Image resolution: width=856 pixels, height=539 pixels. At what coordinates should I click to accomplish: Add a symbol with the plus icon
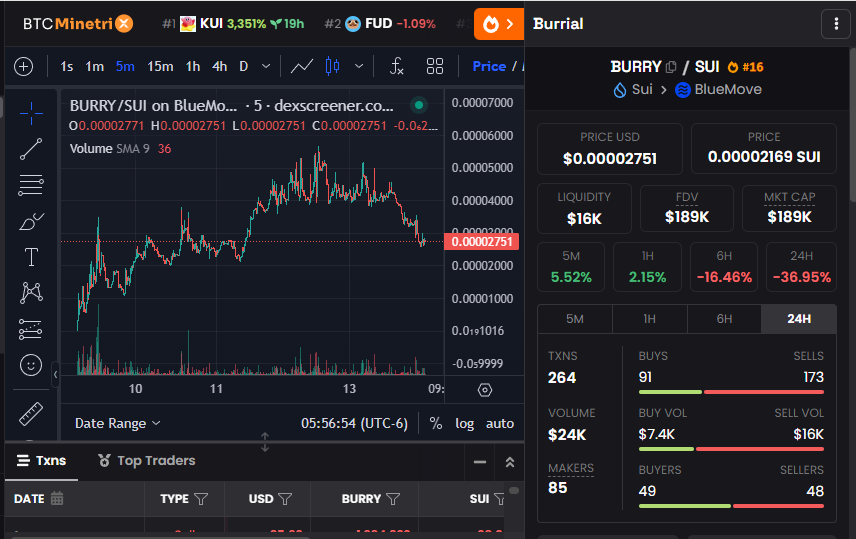[x=23, y=67]
